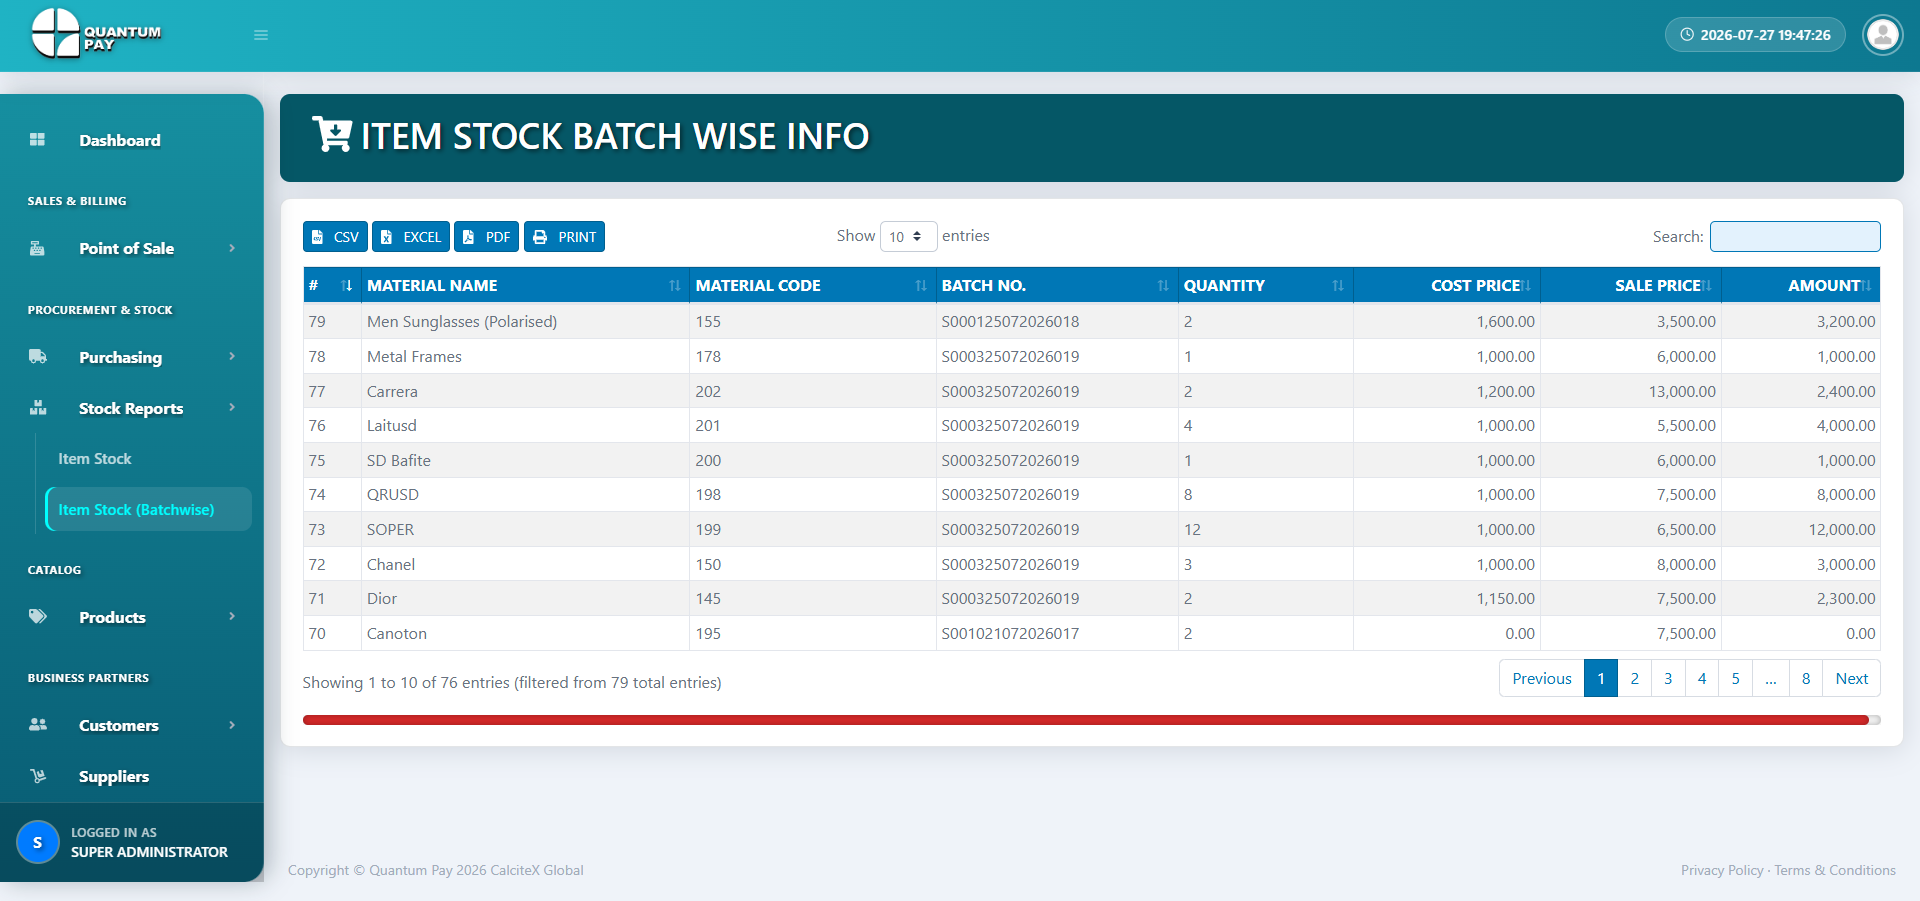Click the clock date-time badge
This screenshot has width=1920, height=901.
[1755, 35]
